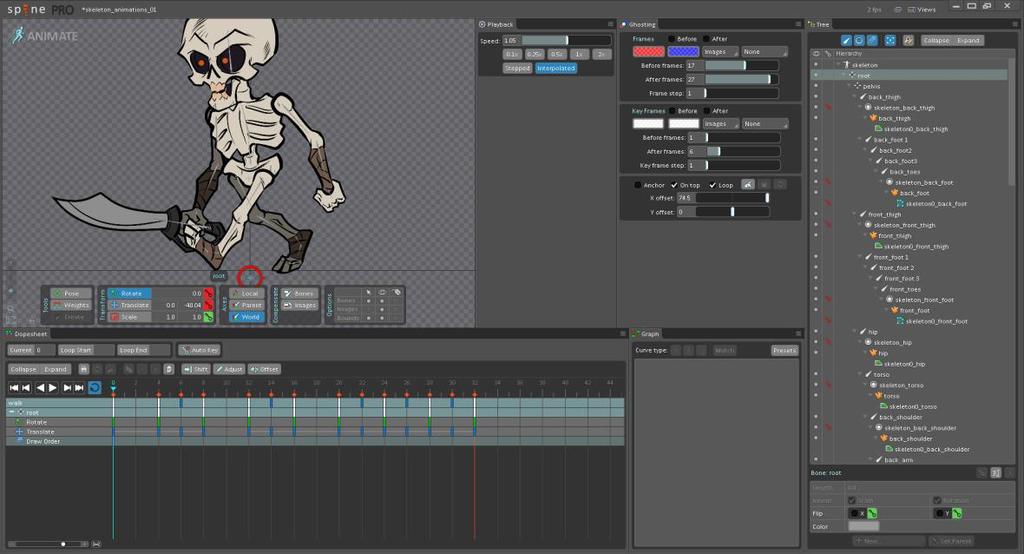
Task: Collapse the torso bone node
Action: tap(860, 374)
